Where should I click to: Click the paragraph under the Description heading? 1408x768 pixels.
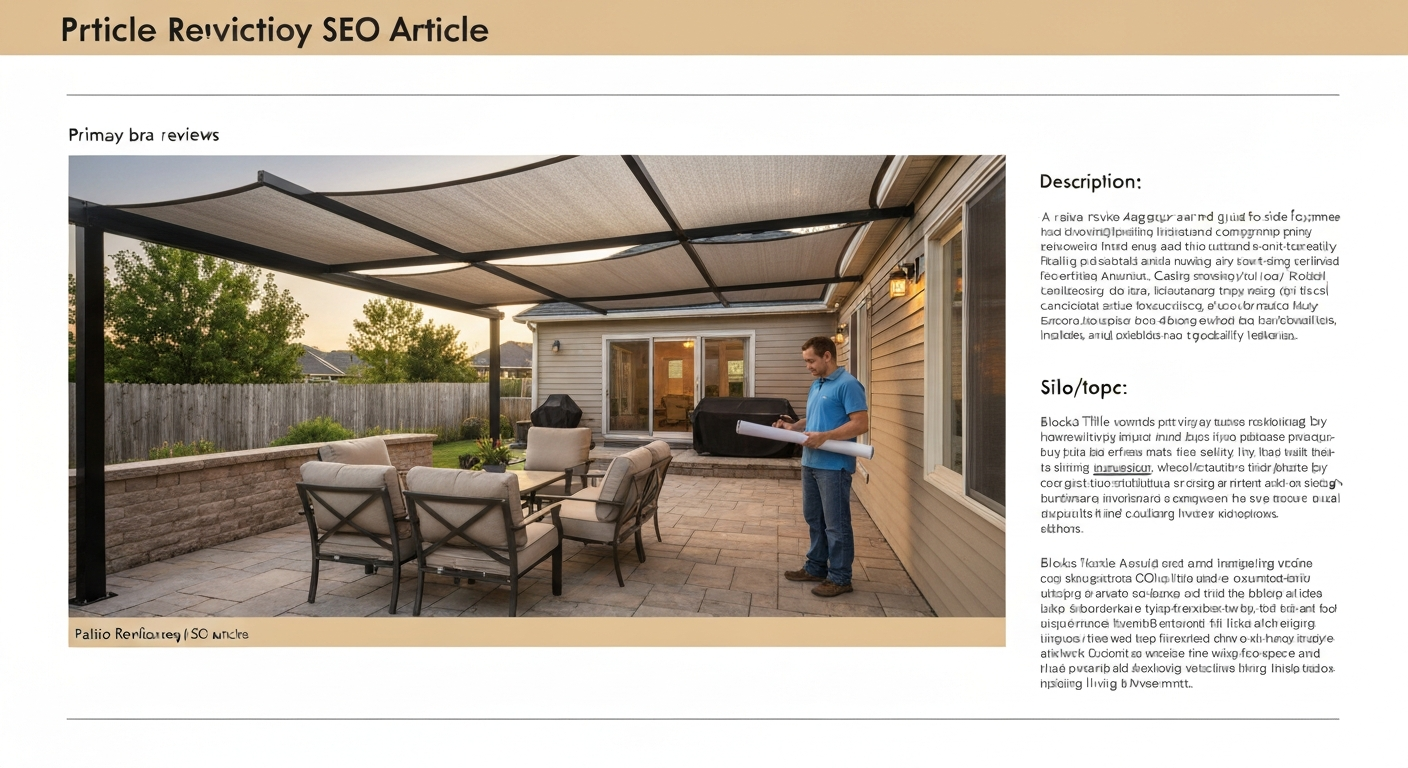click(1189, 276)
